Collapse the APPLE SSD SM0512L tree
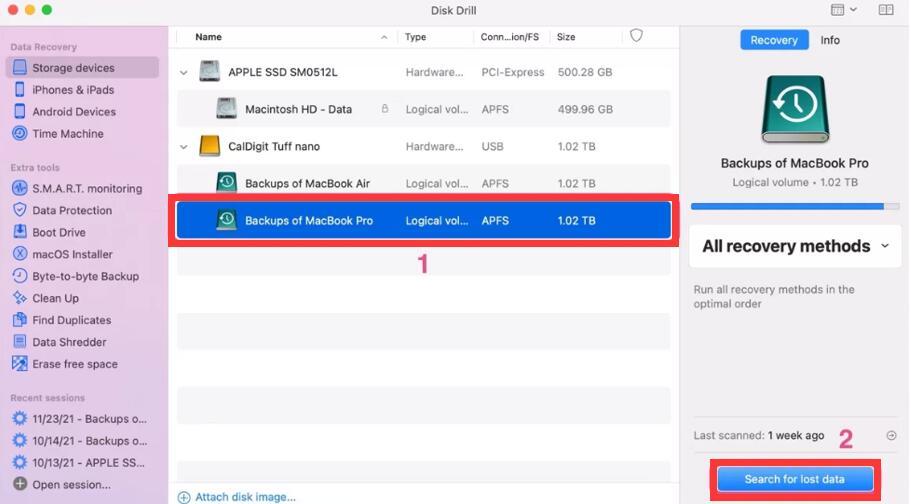The height and width of the screenshot is (504, 911). [x=184, y=73]
